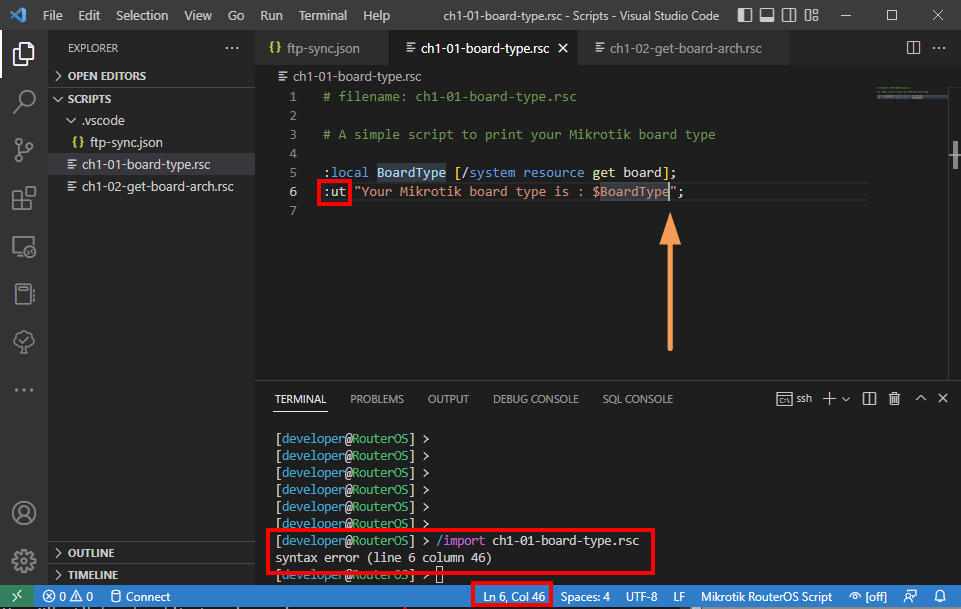Click the Connect button in status bar
This screenshot has width=961, height=609.
pos(139,597)
